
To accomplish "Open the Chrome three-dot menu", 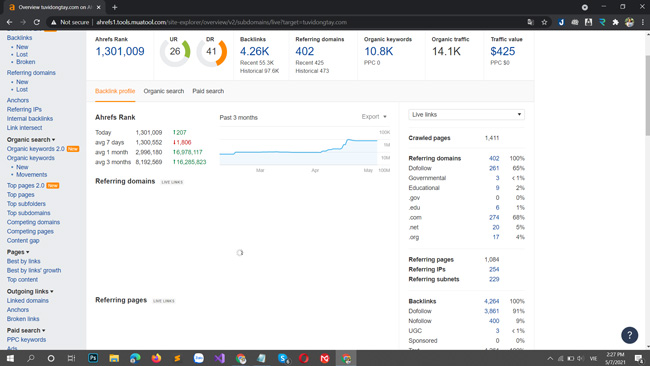I will click(643, 22).
